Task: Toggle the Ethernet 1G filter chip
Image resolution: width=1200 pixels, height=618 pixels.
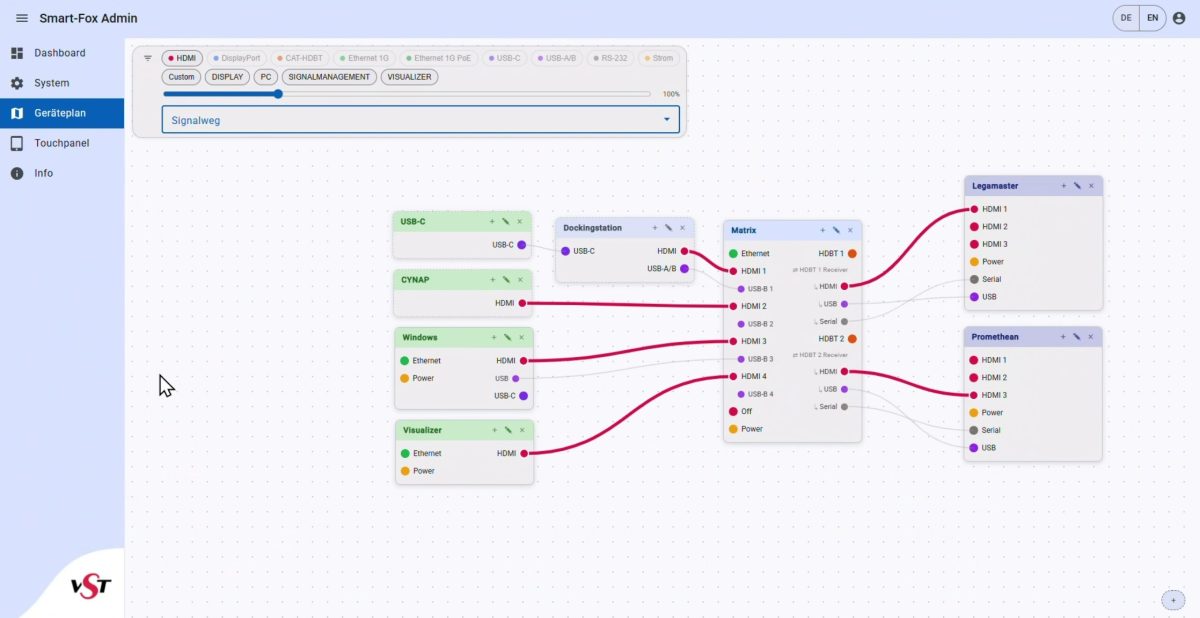Action: click(x=364, y=58)
